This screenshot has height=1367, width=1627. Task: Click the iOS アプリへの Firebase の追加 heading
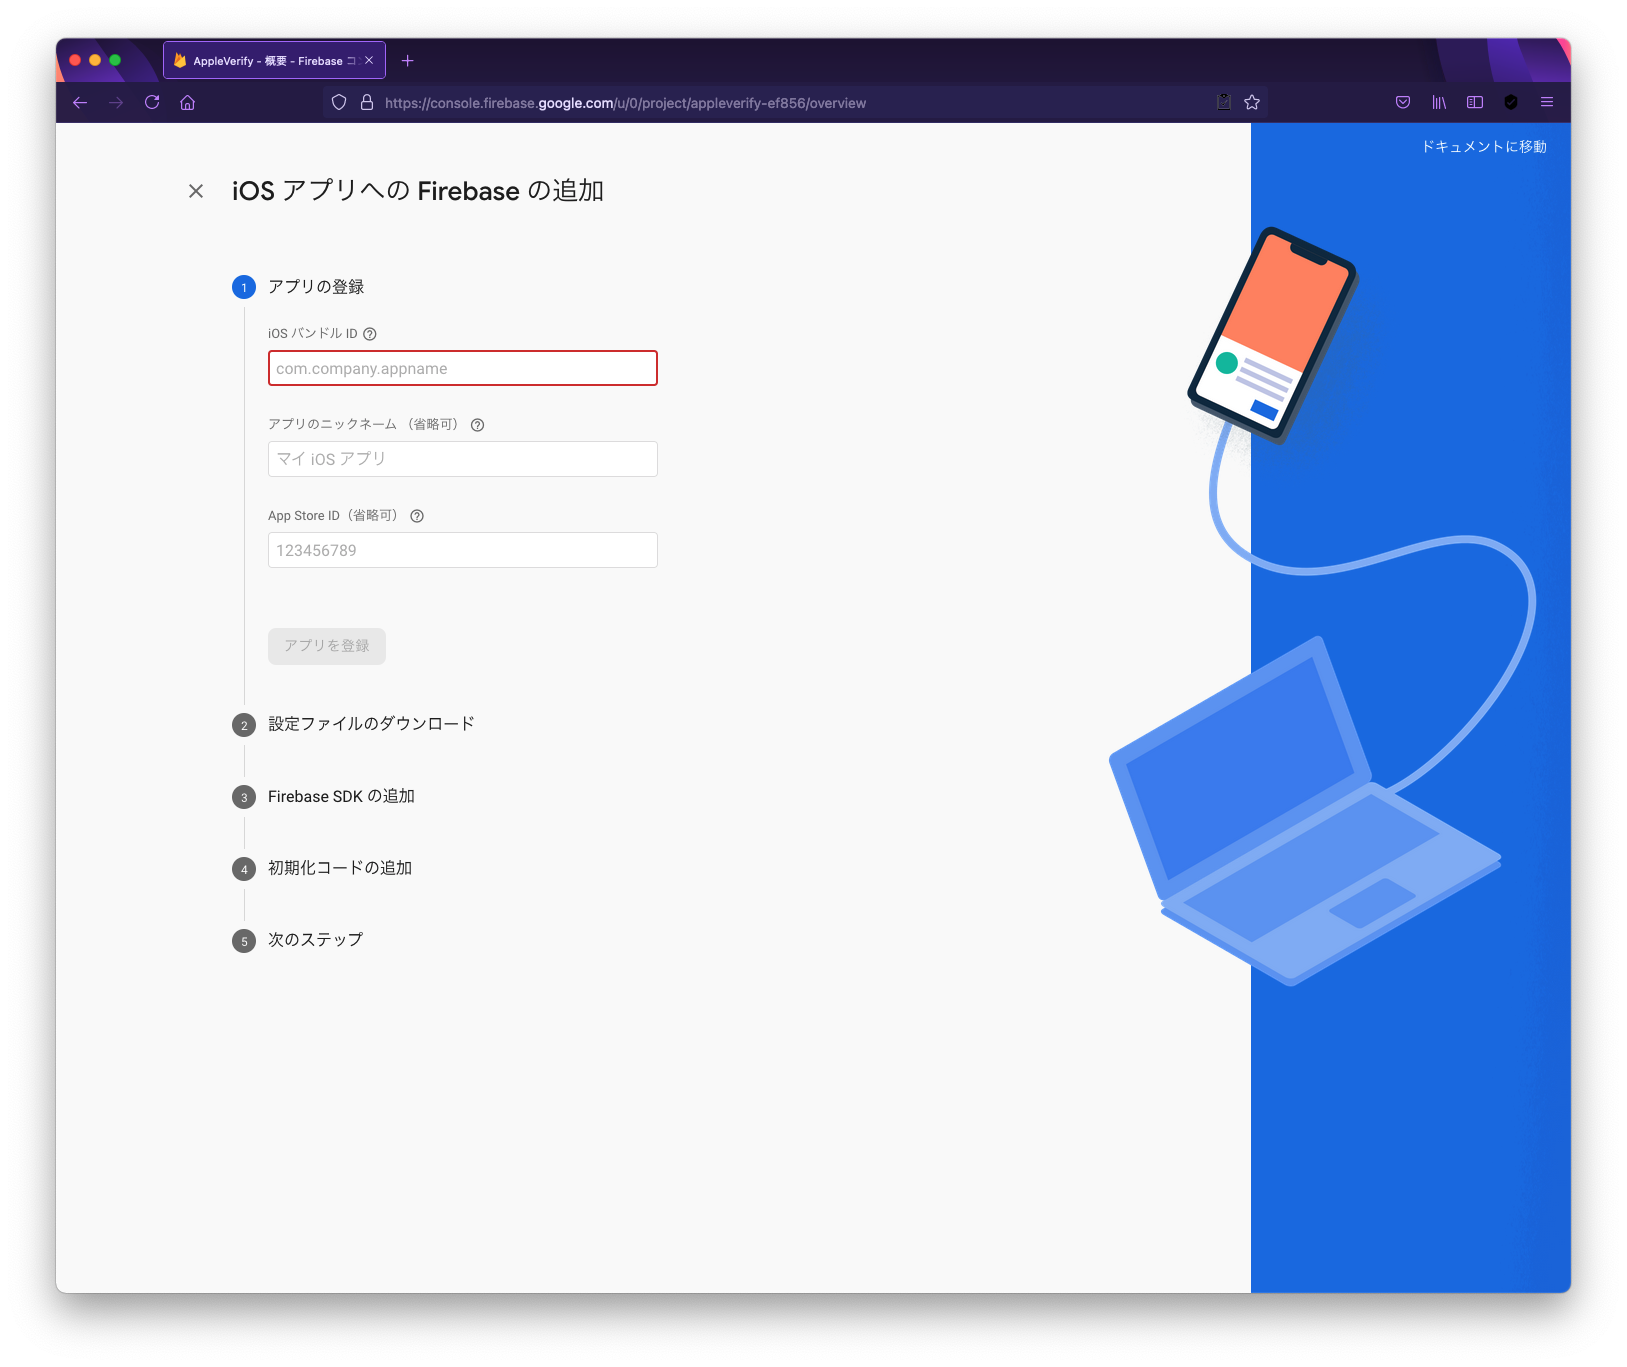pos(418,191)
